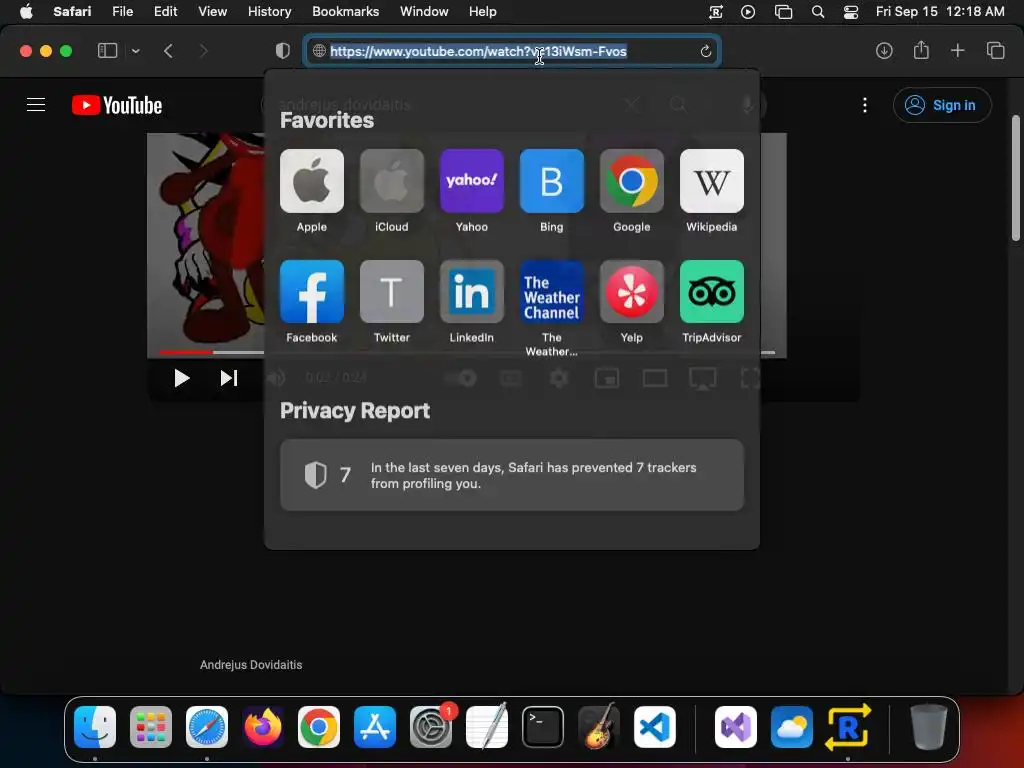Open the YouTube guide hamburger menu

point(36,104)
